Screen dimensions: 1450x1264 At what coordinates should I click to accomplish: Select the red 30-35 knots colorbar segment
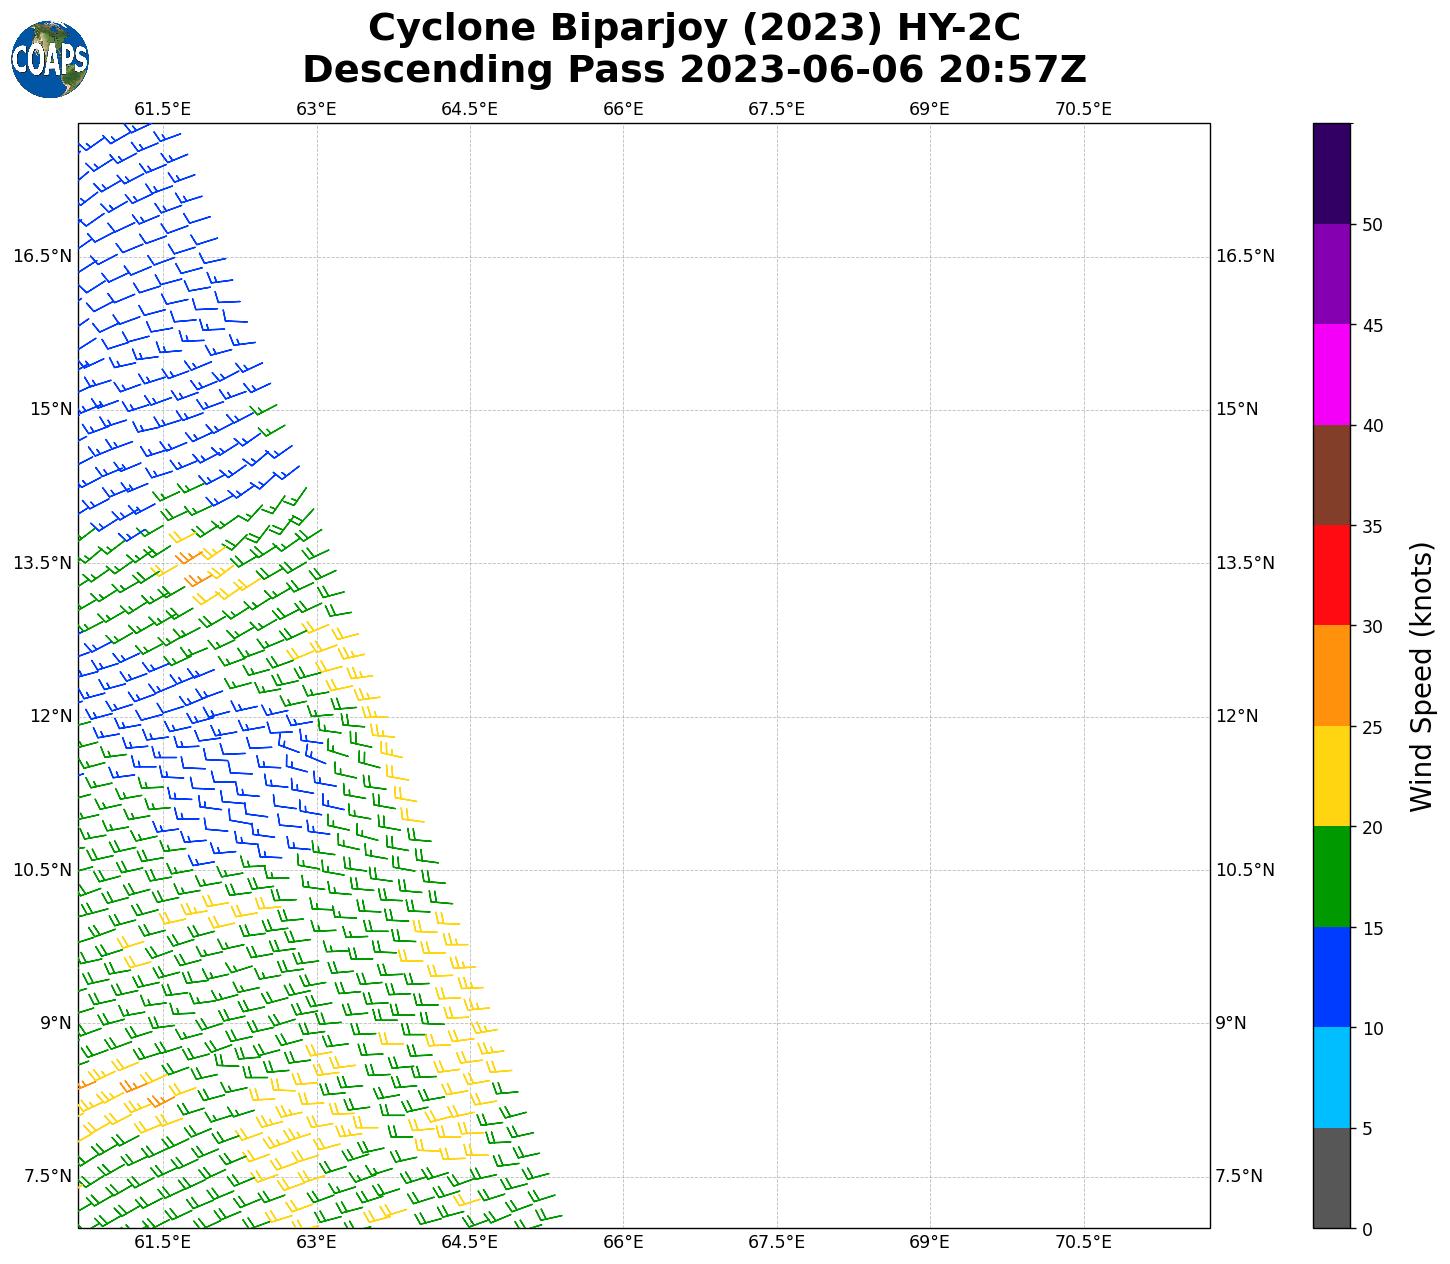coord(1331,575)
